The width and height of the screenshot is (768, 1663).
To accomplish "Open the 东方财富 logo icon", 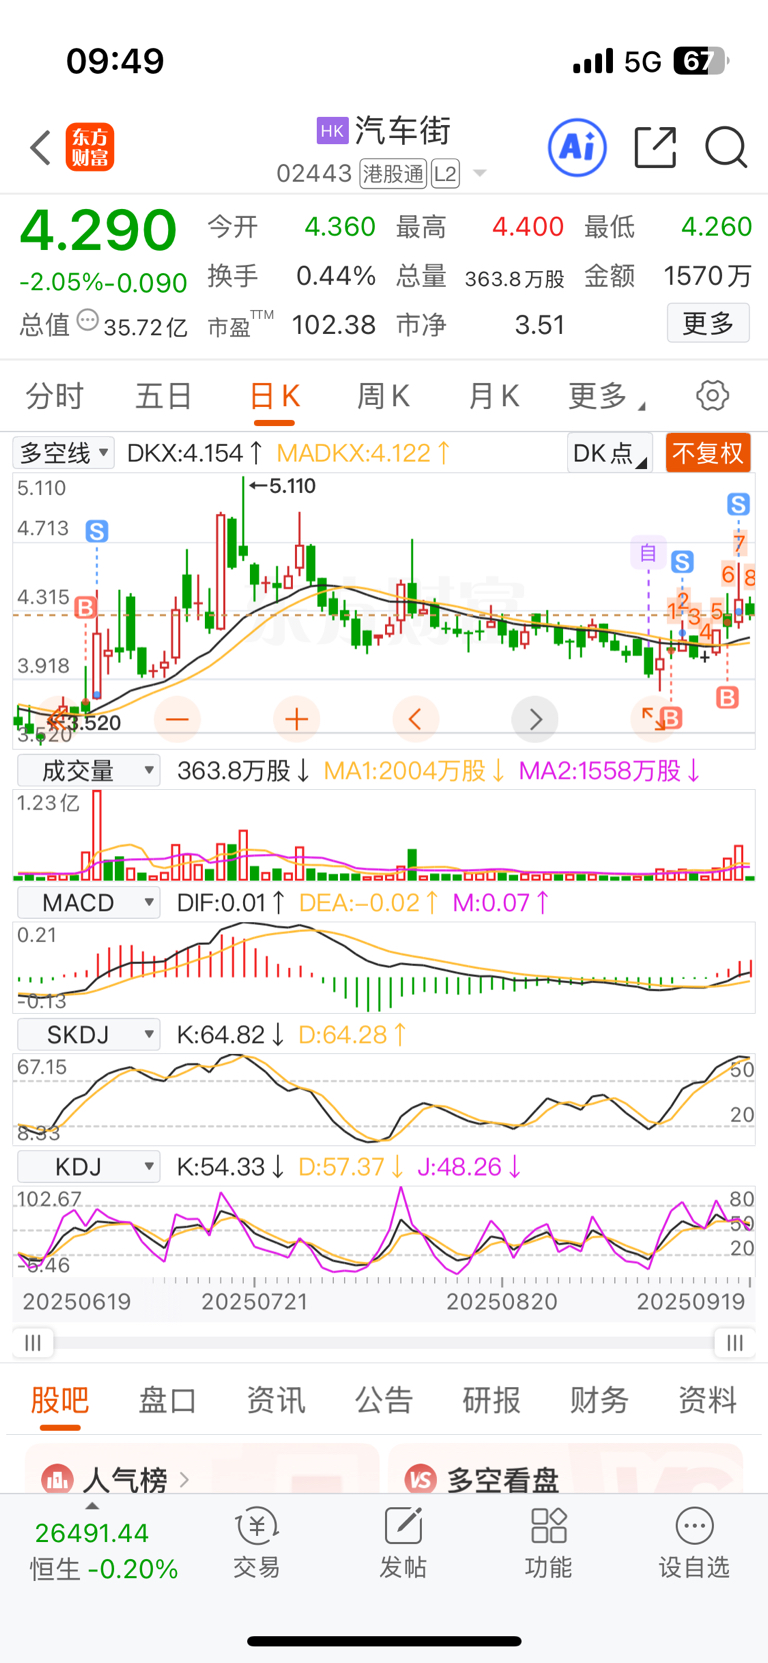I will click(90, 148).
